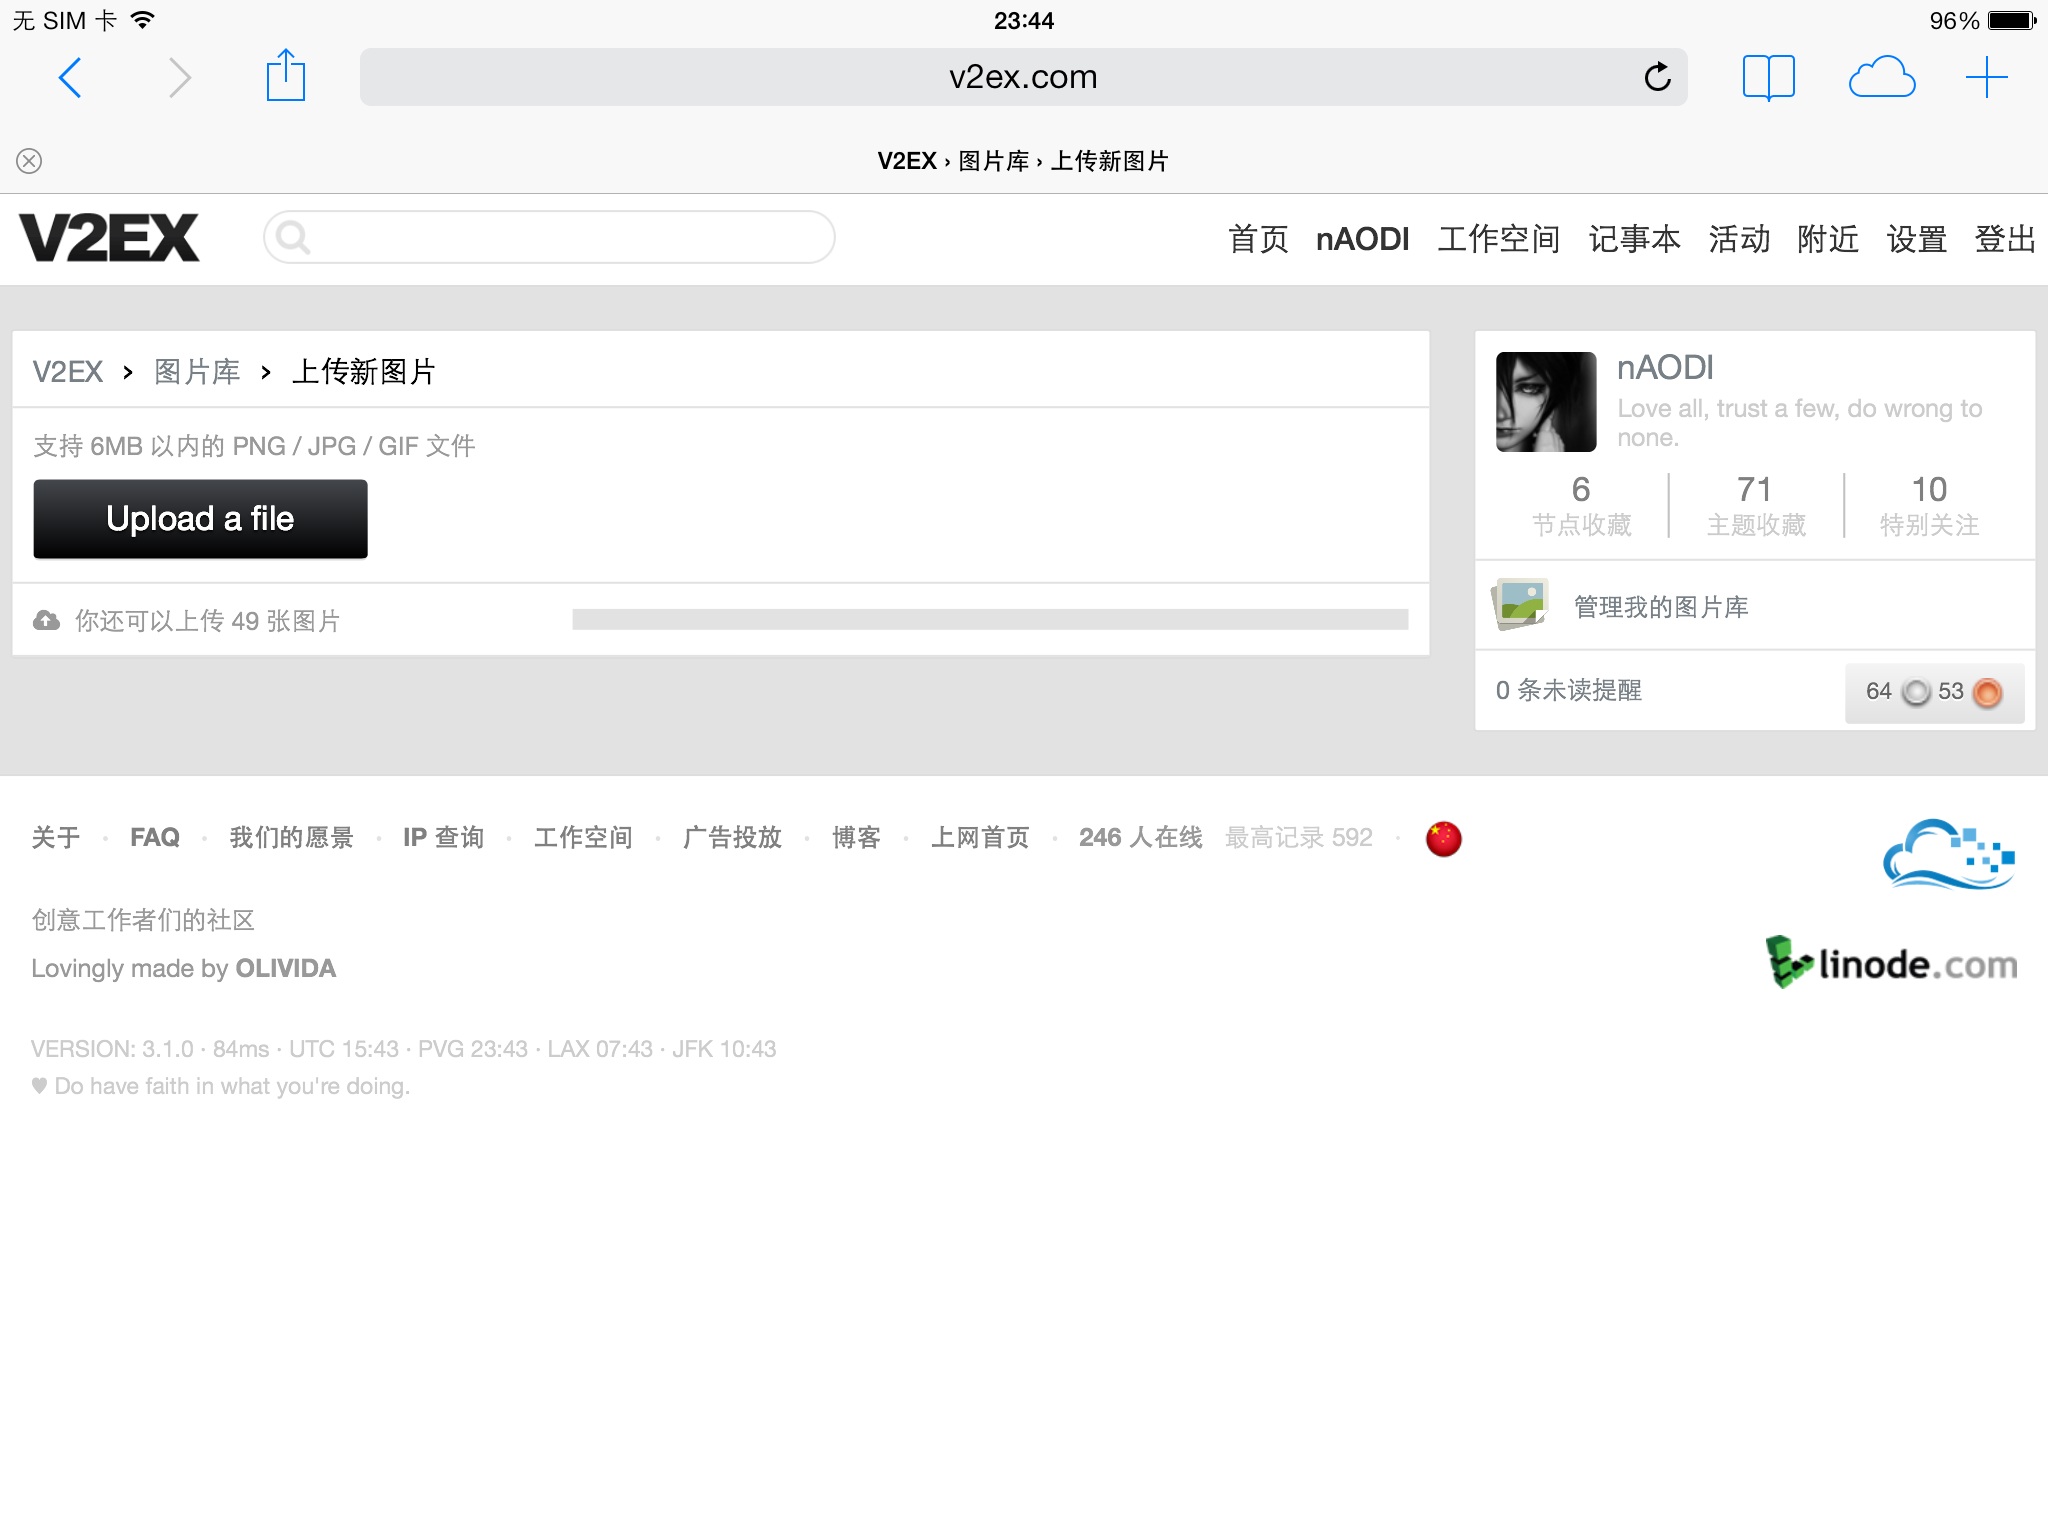Open the Safari bookmarks book icon

[1768, 77]
